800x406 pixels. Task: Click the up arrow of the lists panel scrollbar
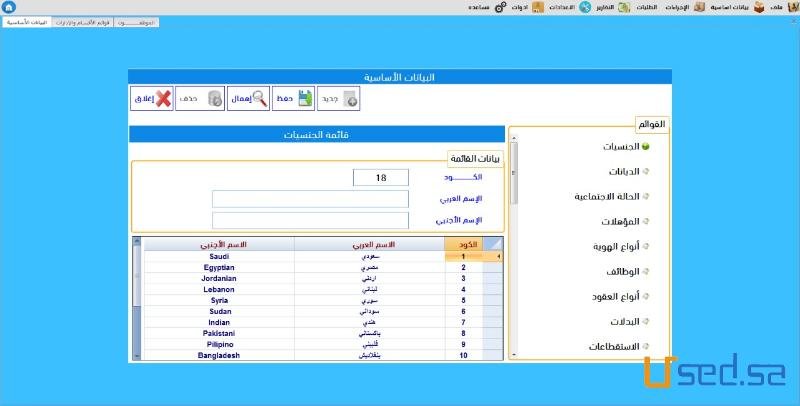point(514,138)
